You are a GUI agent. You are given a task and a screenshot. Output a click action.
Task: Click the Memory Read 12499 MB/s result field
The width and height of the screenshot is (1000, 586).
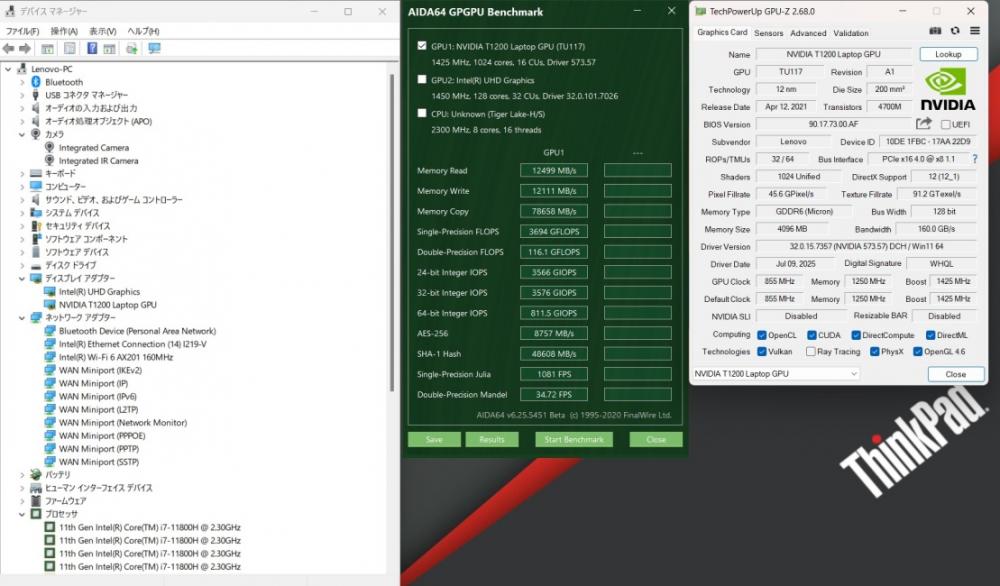tap(554, 170)
